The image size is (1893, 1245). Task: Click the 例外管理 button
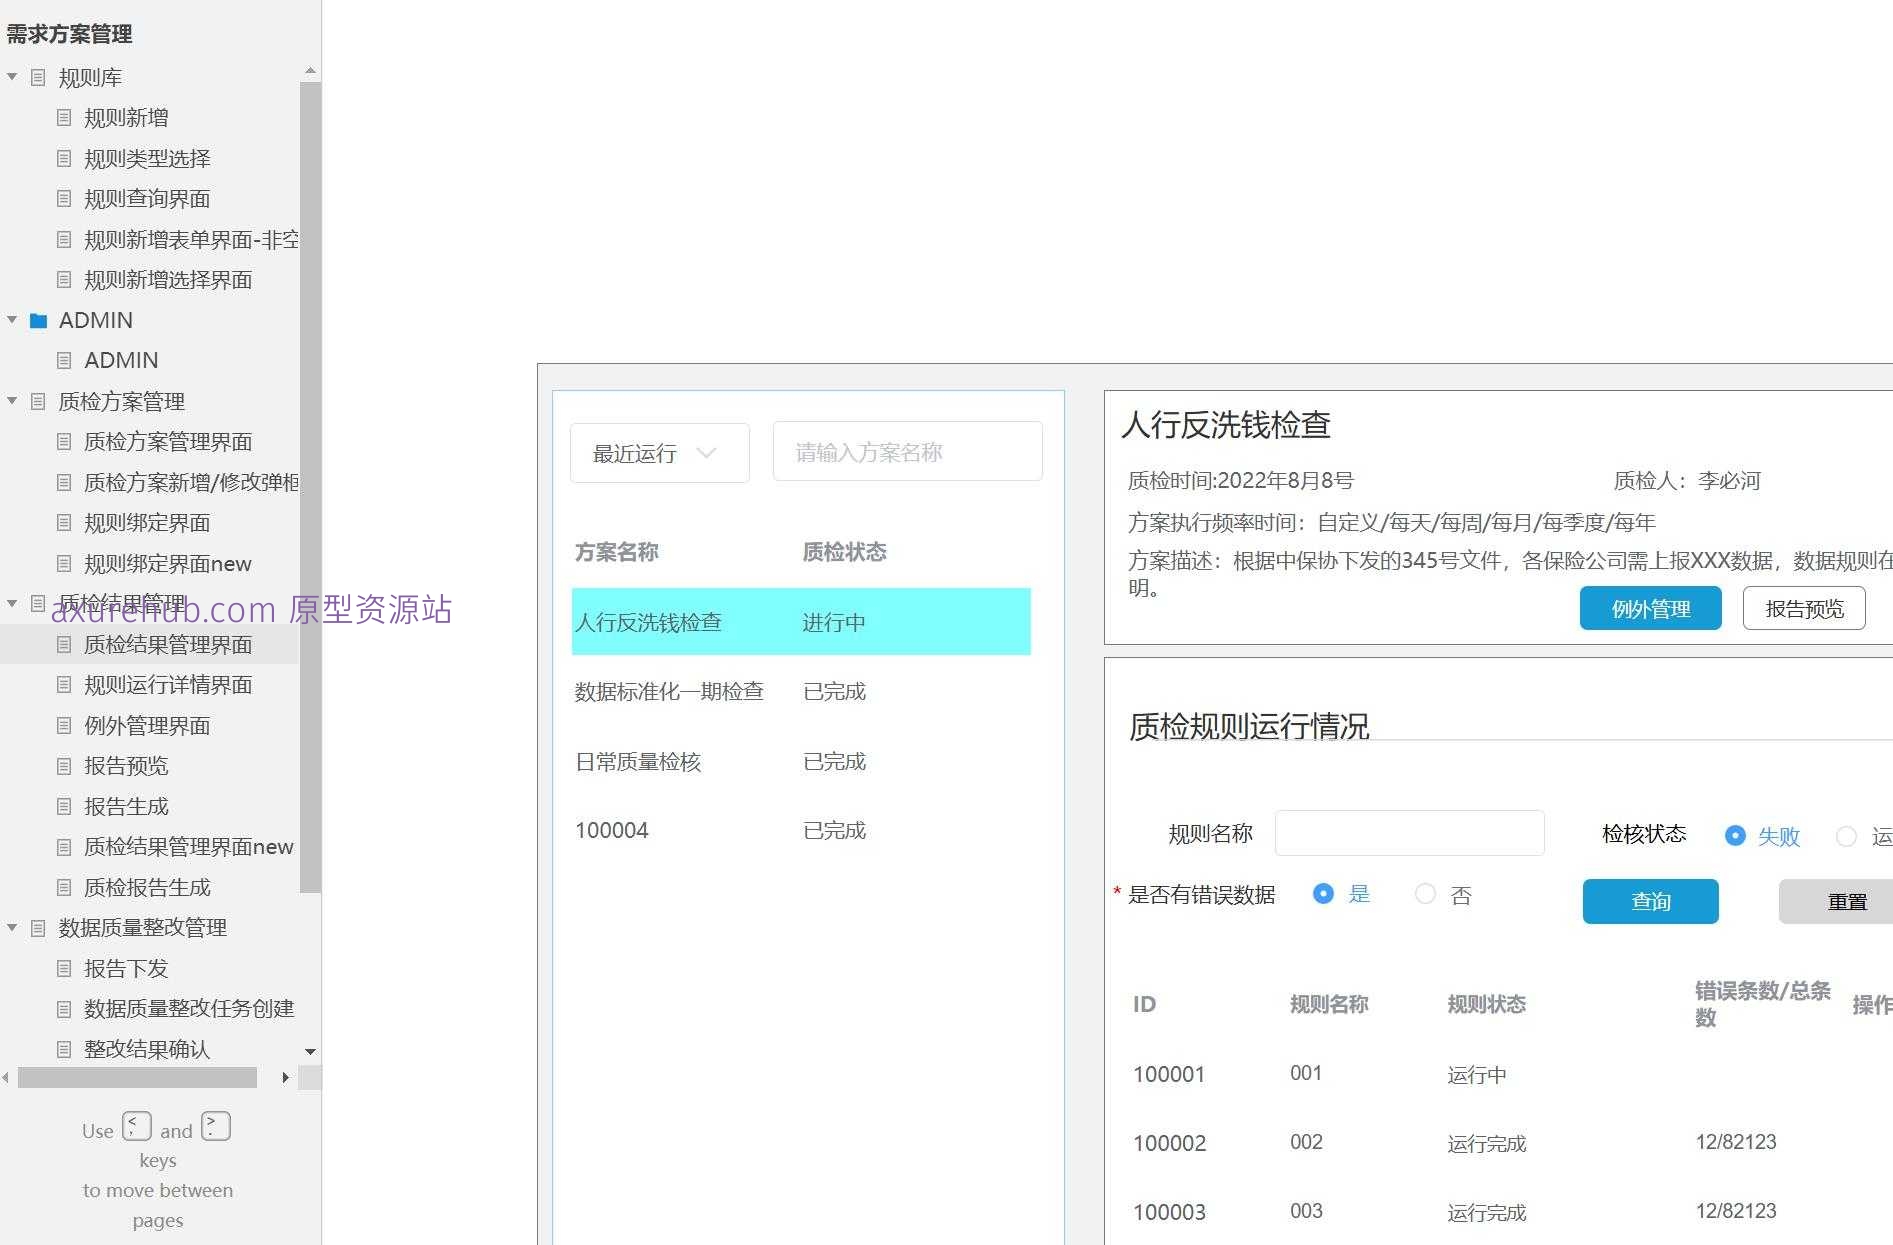coord(1650,607)
